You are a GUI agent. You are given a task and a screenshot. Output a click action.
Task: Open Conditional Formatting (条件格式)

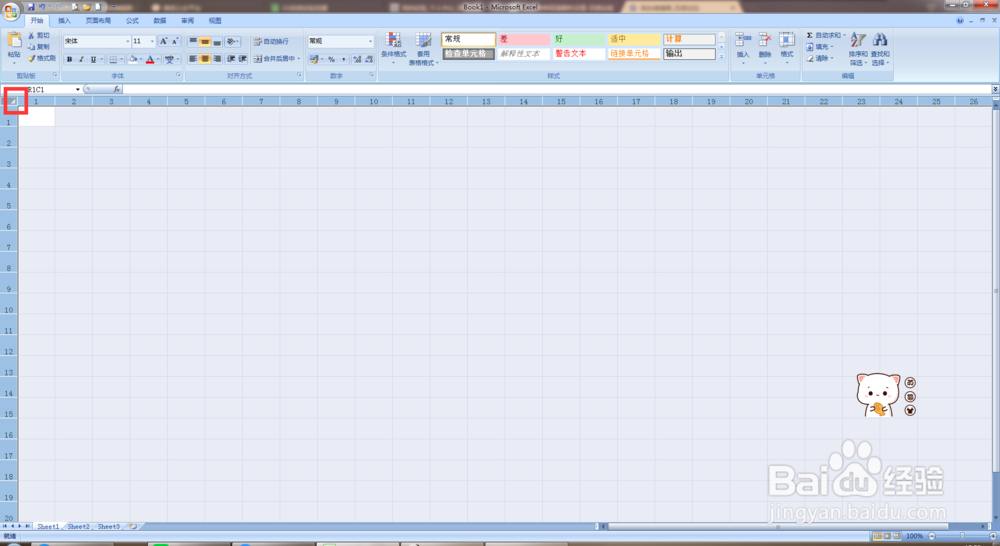coord(393,48)
